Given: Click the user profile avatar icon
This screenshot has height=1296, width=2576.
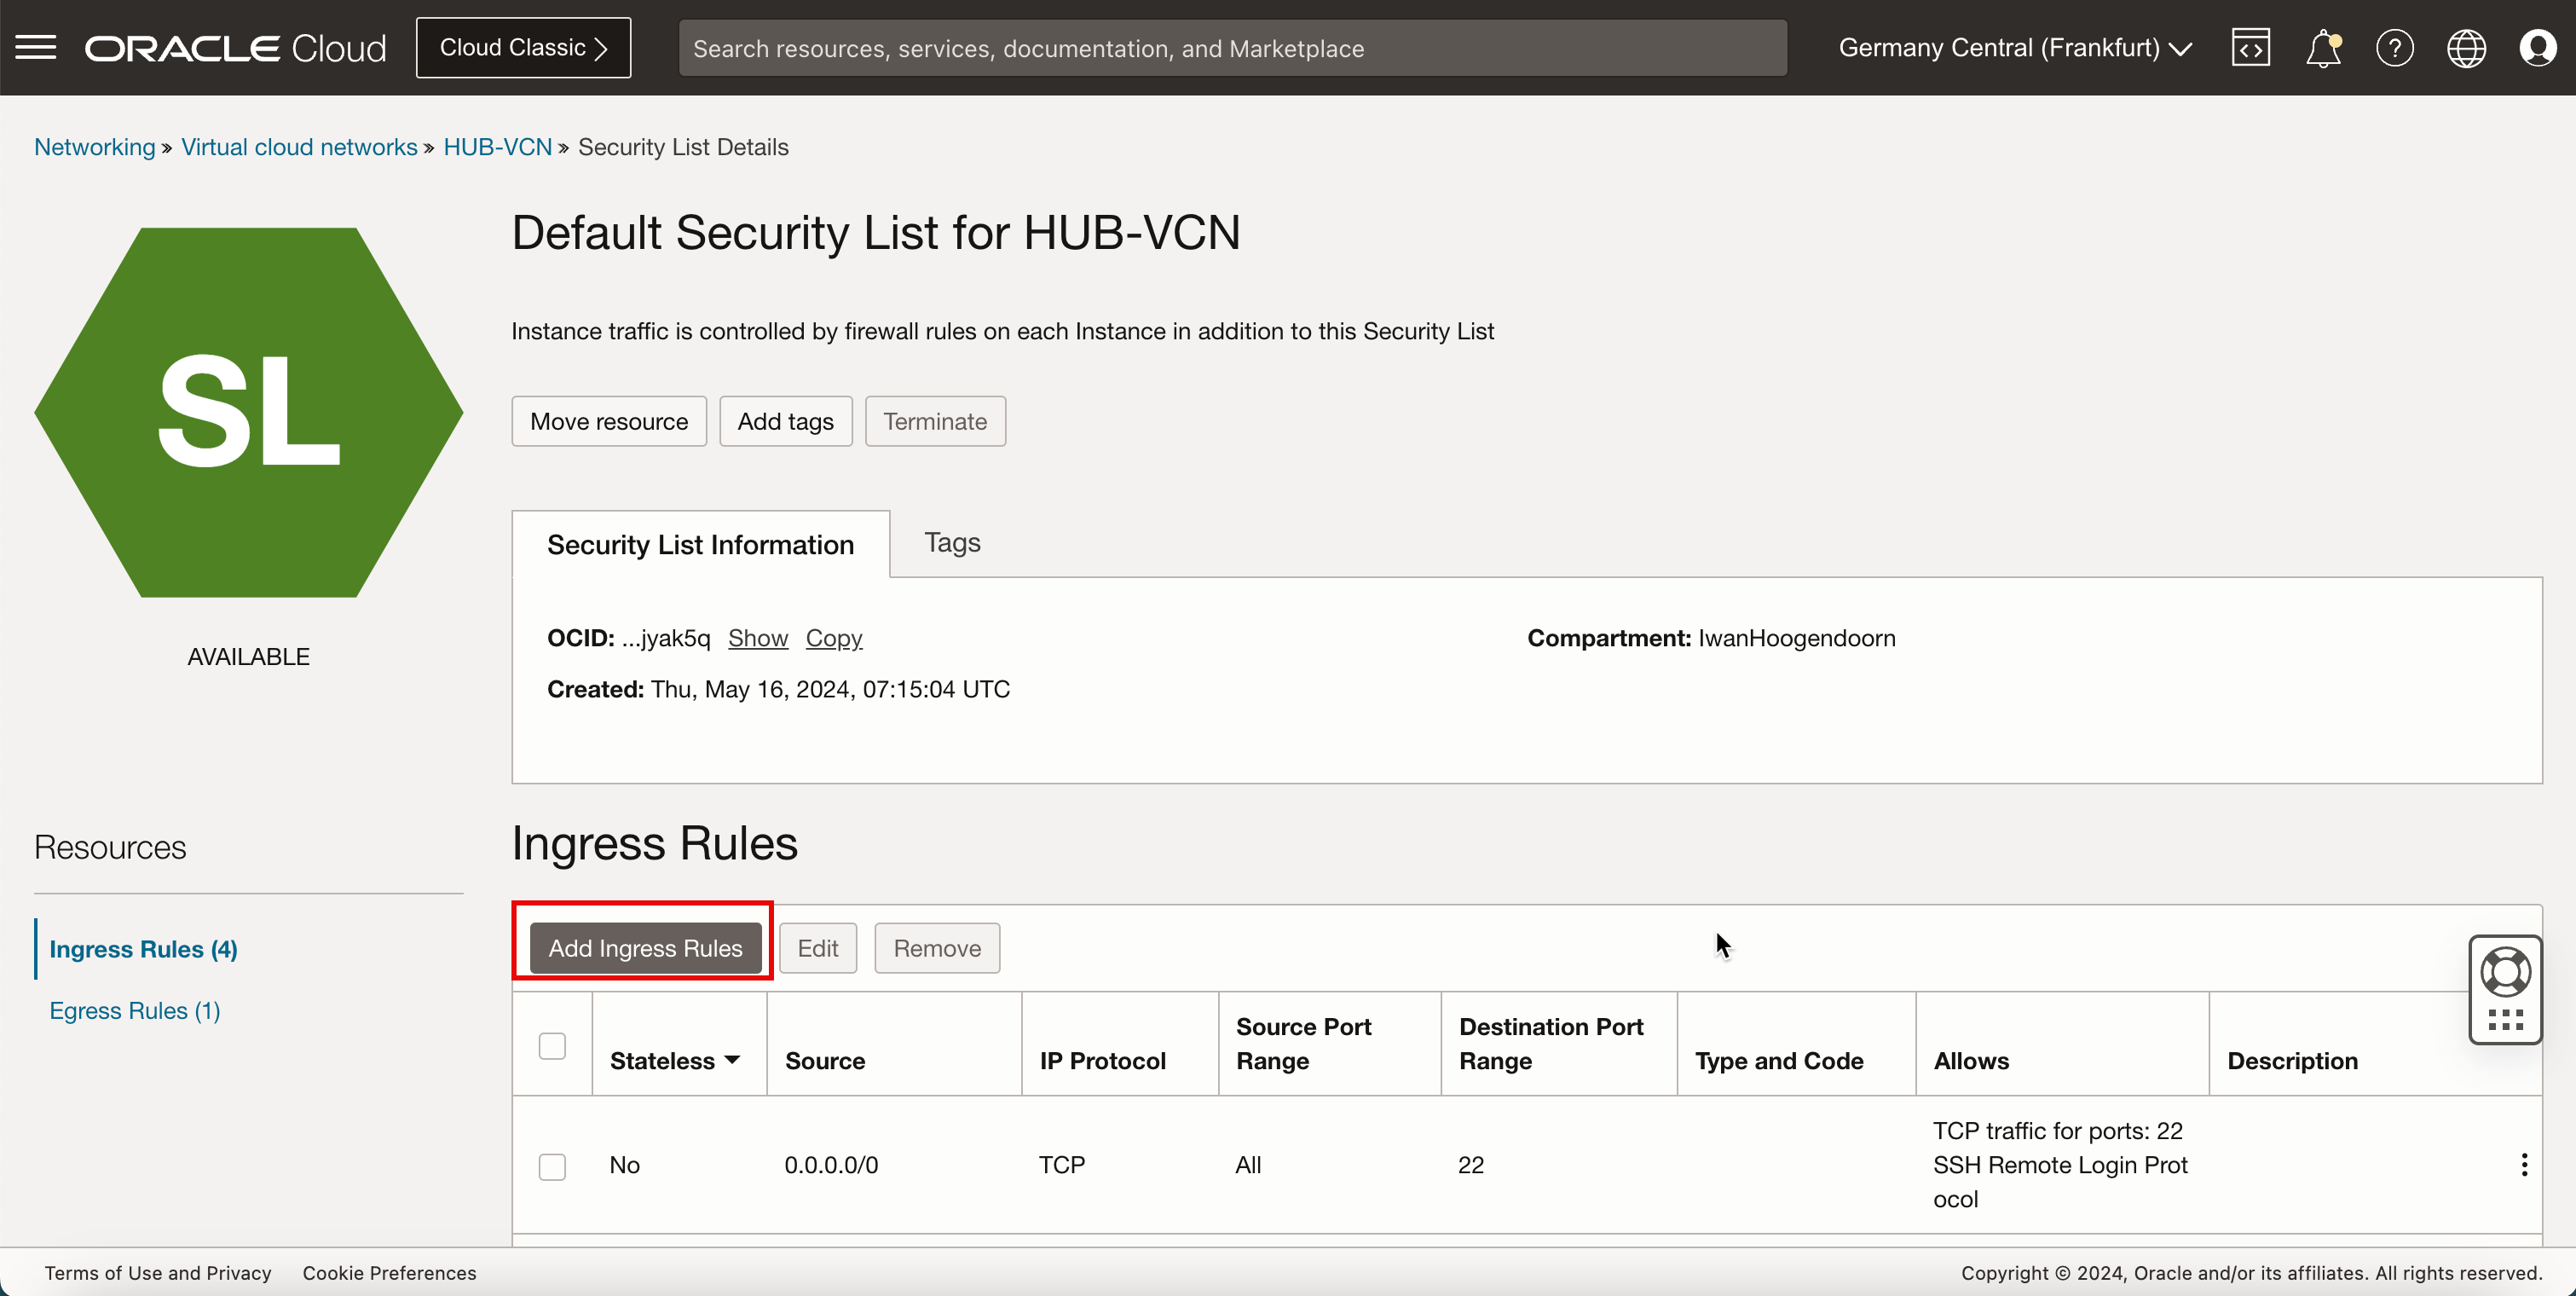Looking at the screenshot, I should 2538,48.
